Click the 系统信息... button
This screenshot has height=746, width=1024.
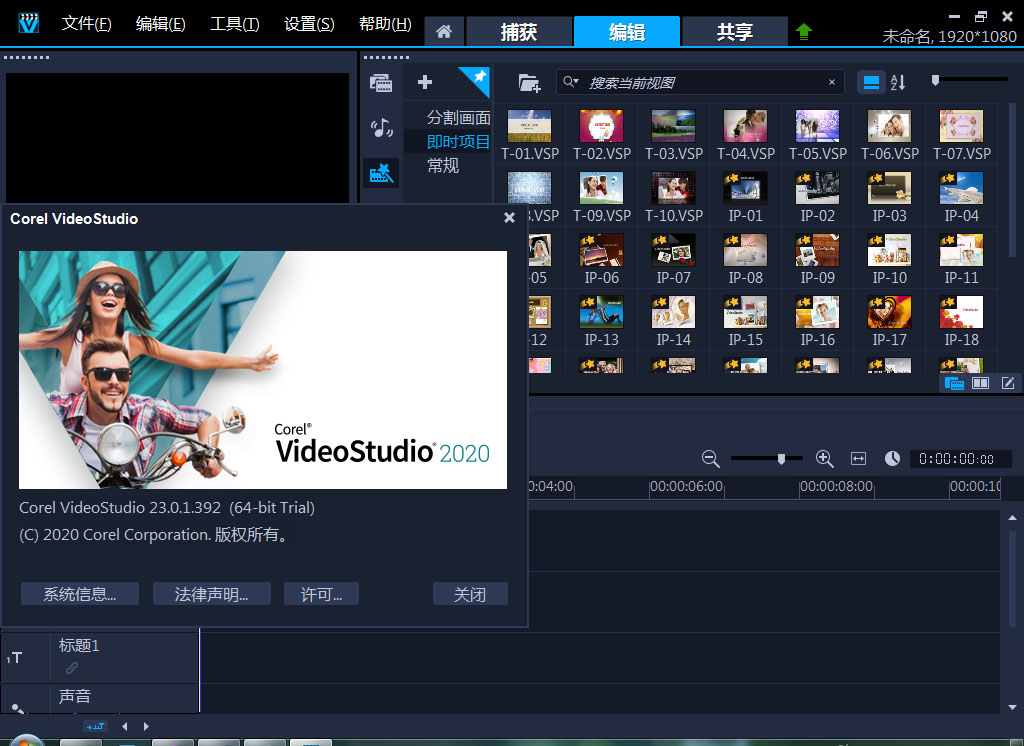[80, 594]
